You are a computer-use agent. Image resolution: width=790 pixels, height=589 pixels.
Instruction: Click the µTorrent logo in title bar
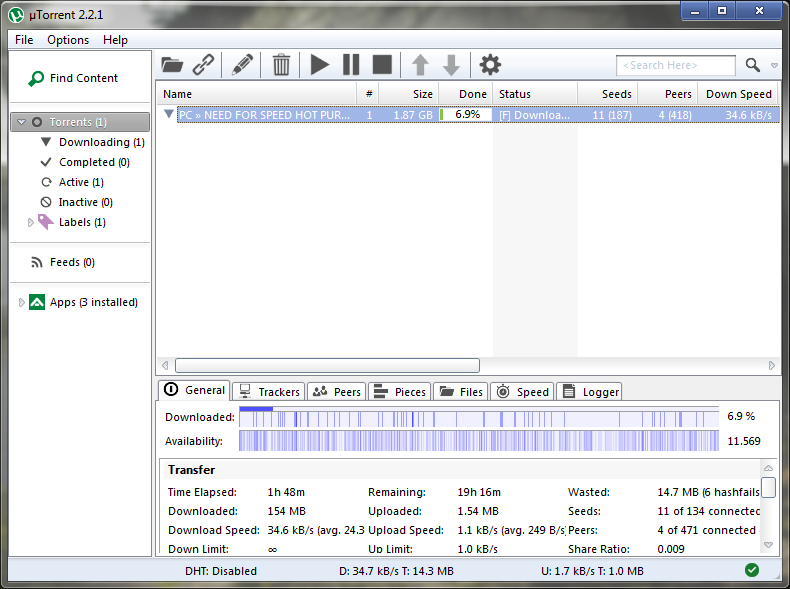[x=16, y=15]
